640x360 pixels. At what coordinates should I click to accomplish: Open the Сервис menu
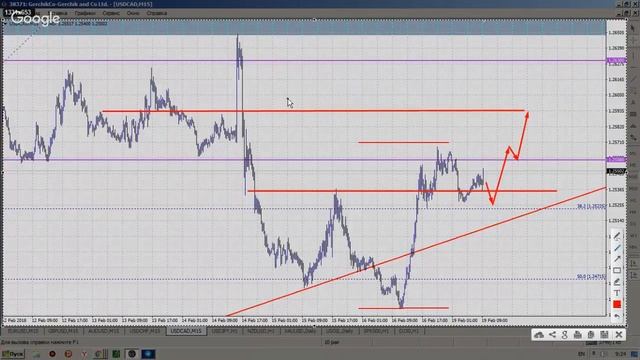(111, 13)
